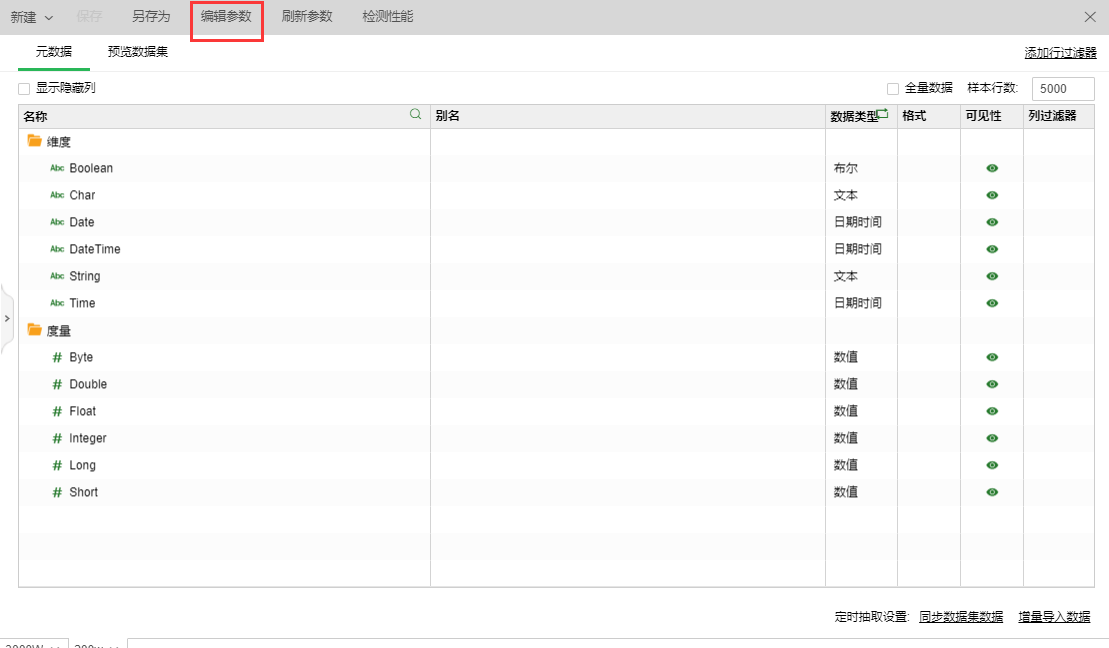Image resolution: width=1109 pixels, height=648 pixels.
Task: Toggle visibility eye for Char field
Action: (992, 195)
